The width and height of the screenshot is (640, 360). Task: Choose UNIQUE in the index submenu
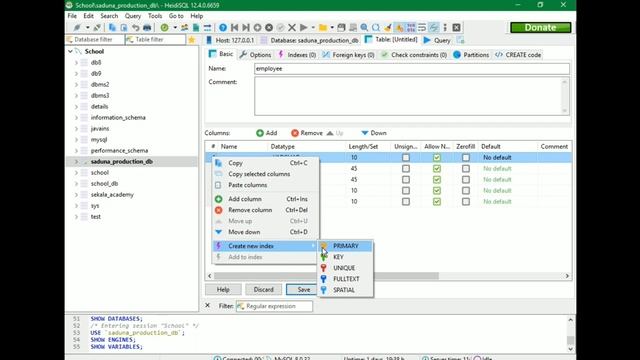point(345,268)
